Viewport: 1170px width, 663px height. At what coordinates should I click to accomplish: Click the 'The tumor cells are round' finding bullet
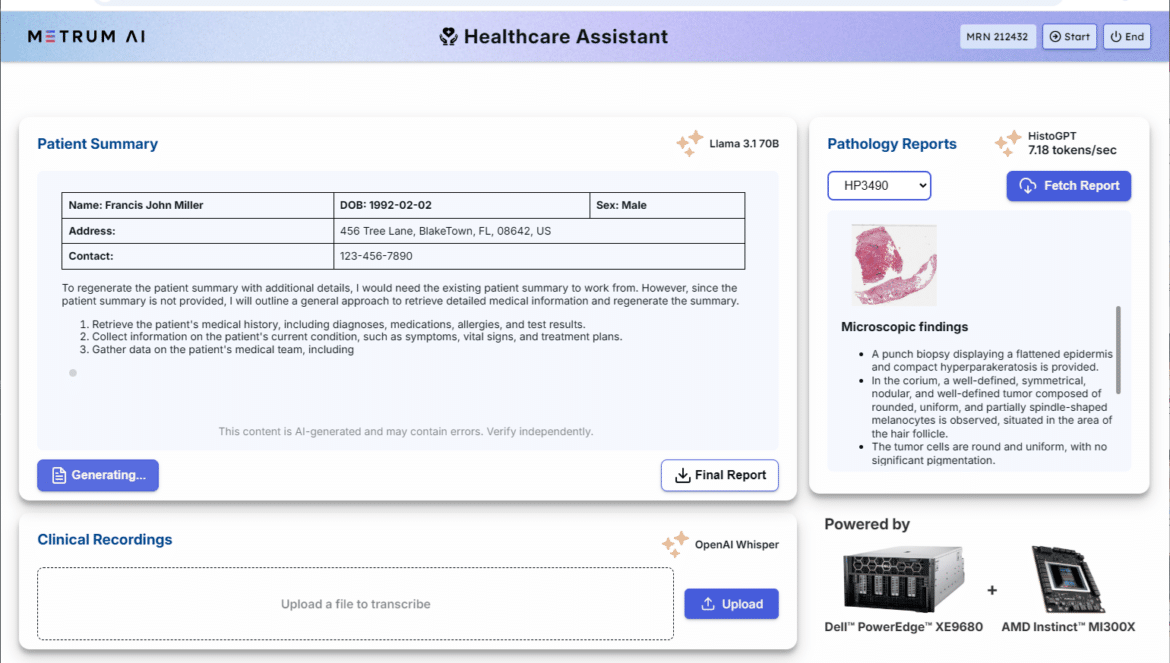coord(989,453)
